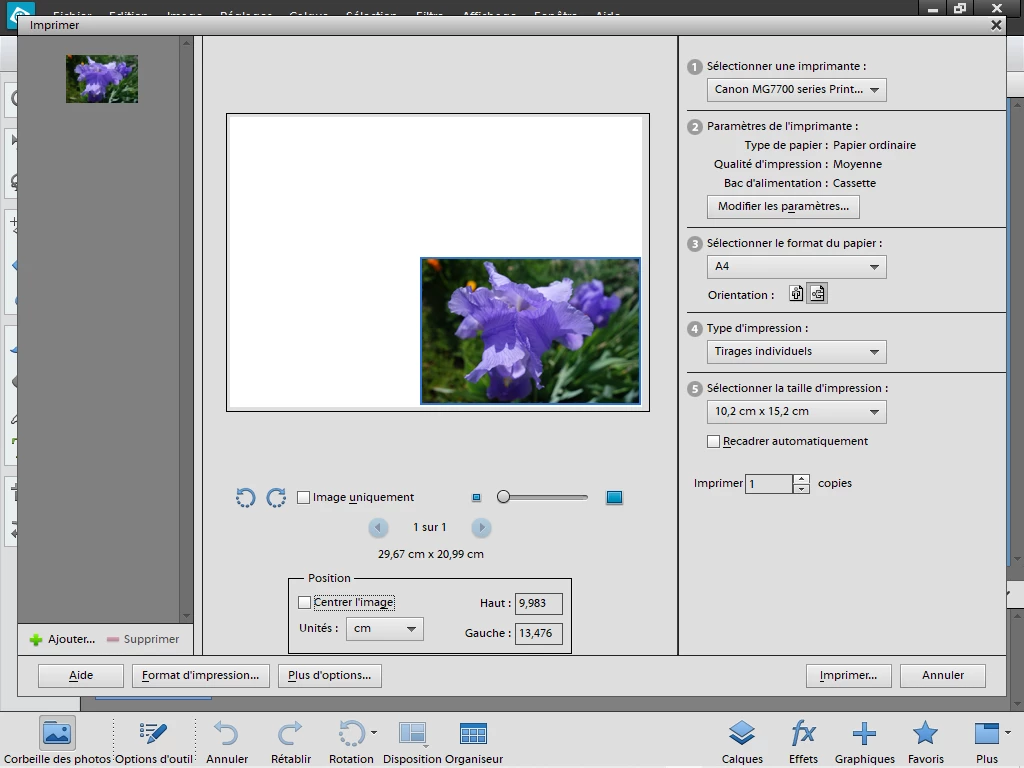Adjust image zoom slider handle

503,497
